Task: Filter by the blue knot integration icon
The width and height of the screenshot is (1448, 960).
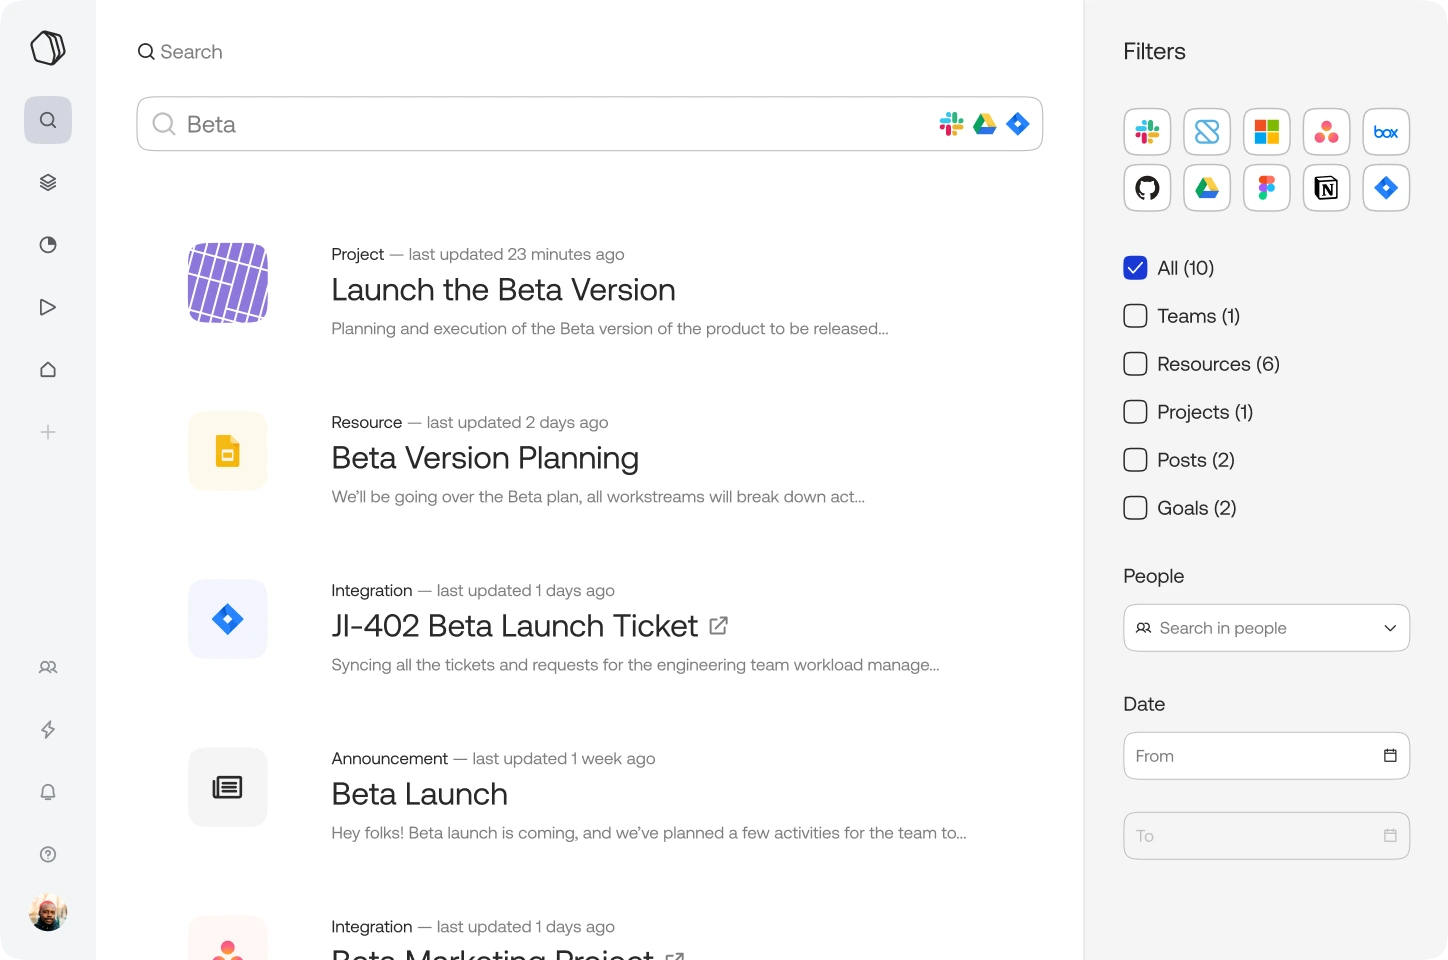Action: 1207,132
